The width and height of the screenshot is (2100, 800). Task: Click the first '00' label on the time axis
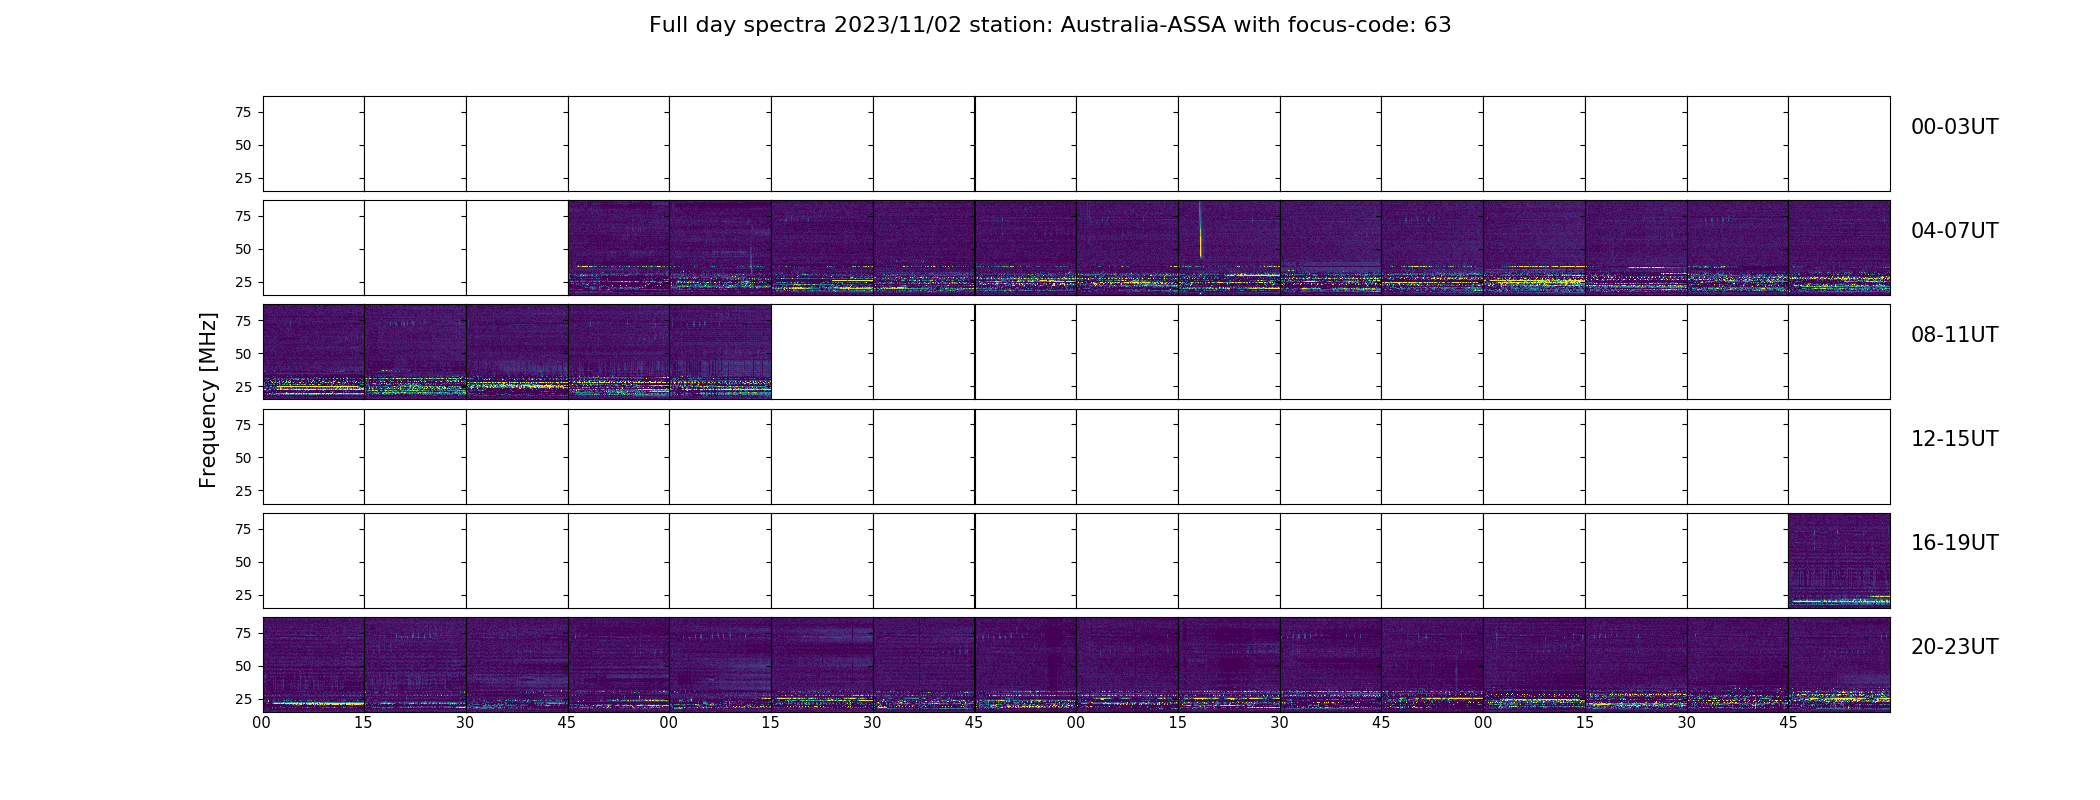point(262,723)
